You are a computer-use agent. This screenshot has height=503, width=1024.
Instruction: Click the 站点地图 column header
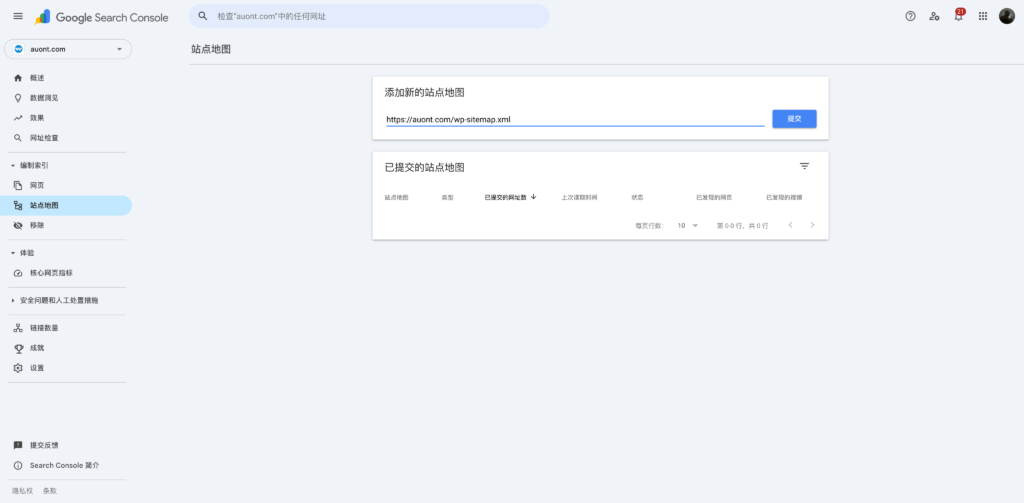pos(396,197)
